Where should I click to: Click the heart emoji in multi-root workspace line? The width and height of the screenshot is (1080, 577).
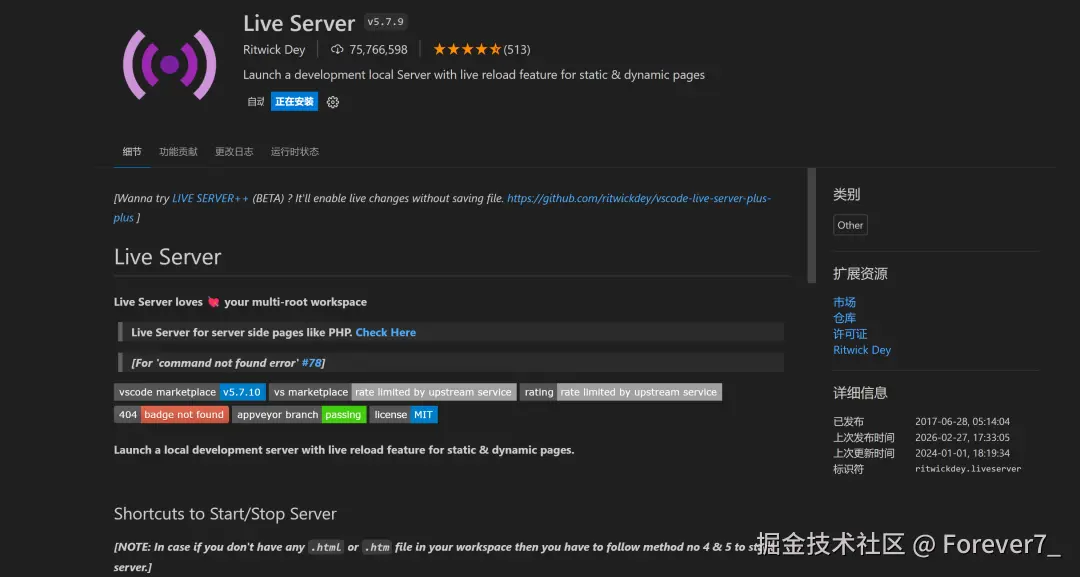point(214,302)
